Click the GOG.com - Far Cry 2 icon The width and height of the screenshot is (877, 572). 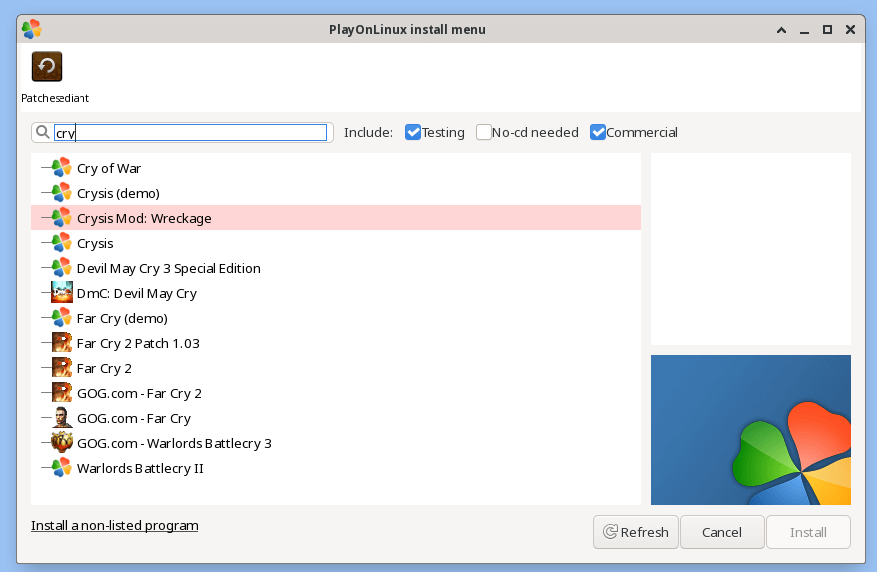(x=62, y=393)
